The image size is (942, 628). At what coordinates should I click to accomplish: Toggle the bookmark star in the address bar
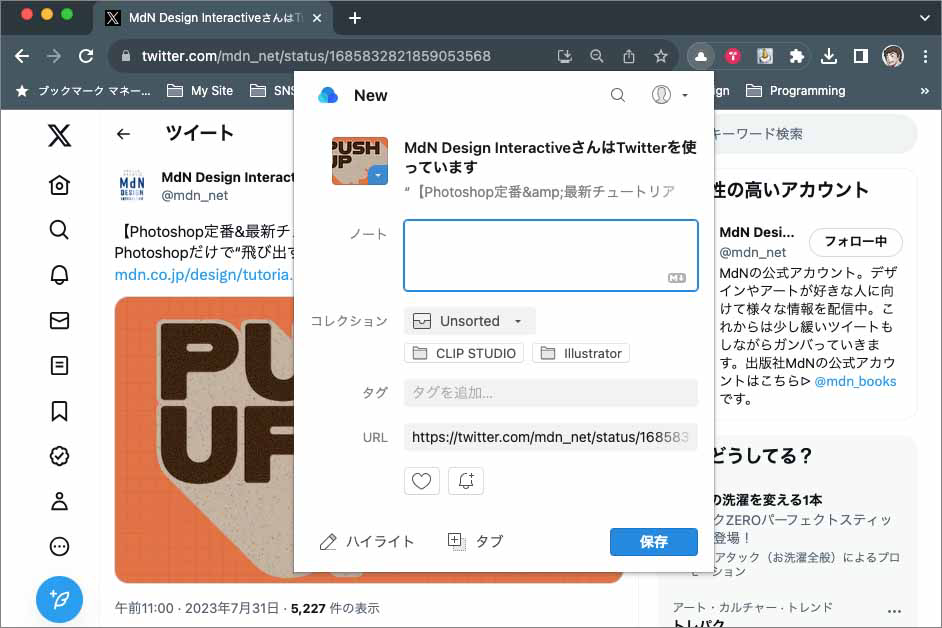[659, 57]
